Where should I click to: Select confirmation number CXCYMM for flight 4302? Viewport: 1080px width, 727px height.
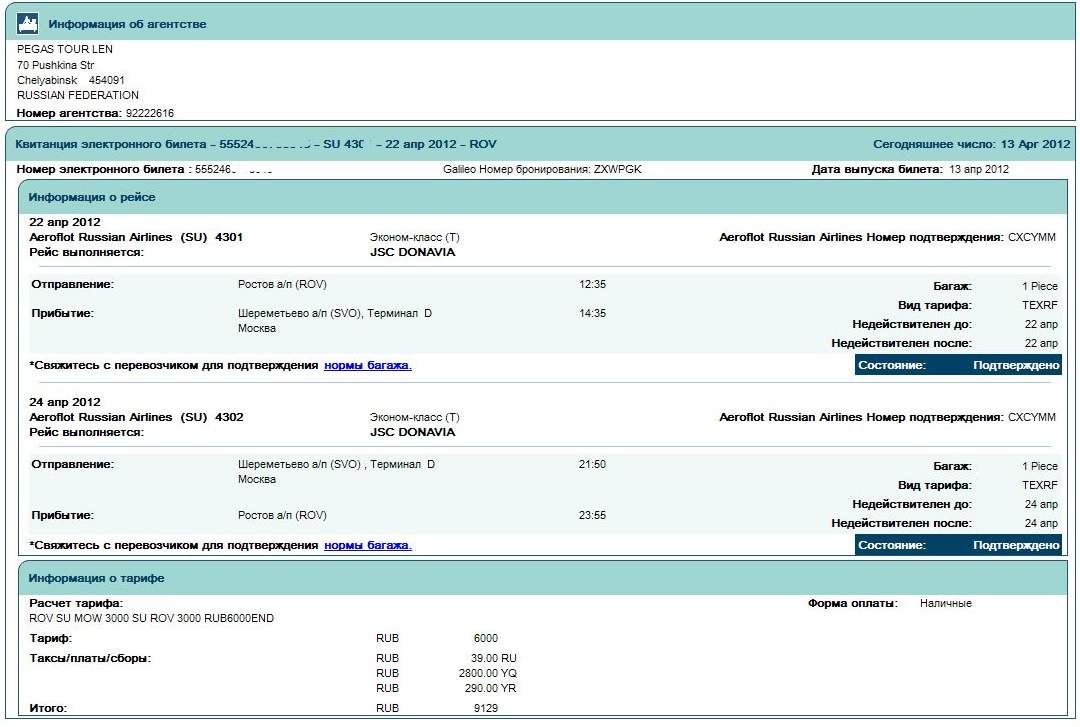point(1032,417)
